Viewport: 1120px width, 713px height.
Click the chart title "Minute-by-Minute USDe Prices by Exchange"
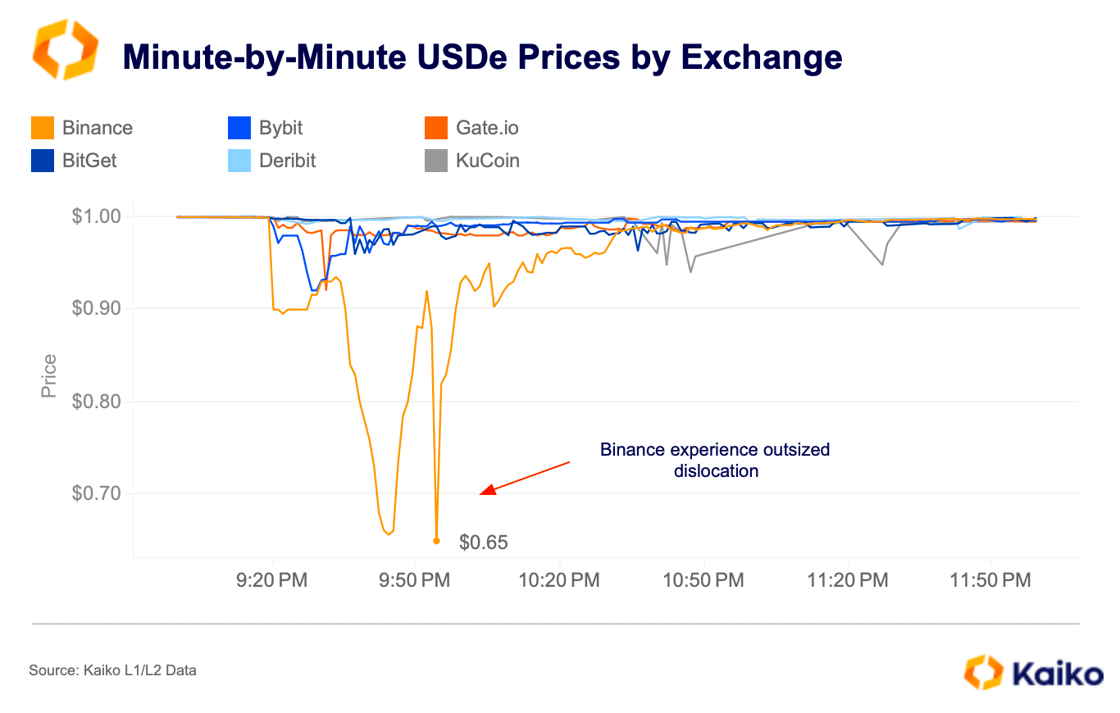click(x=482, y=58)
